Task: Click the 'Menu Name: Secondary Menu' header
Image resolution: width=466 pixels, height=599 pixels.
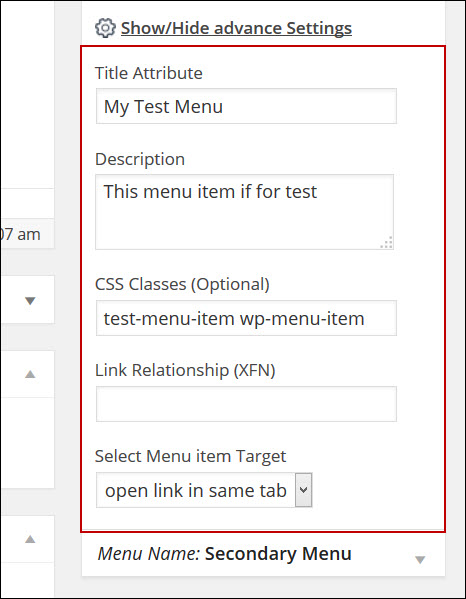Action: pyautogui.click(x=225, y=554)
